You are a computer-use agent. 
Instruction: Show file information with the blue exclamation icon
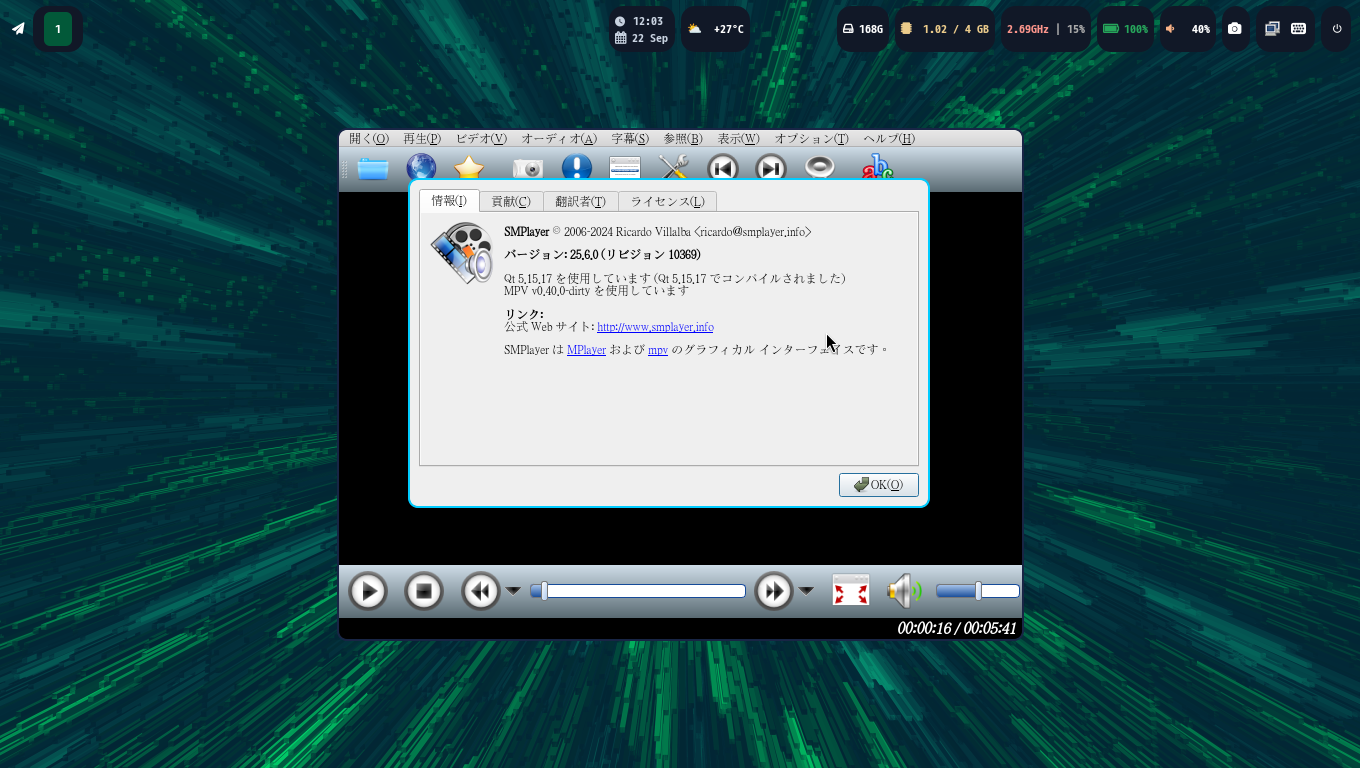tap(577, 169)
